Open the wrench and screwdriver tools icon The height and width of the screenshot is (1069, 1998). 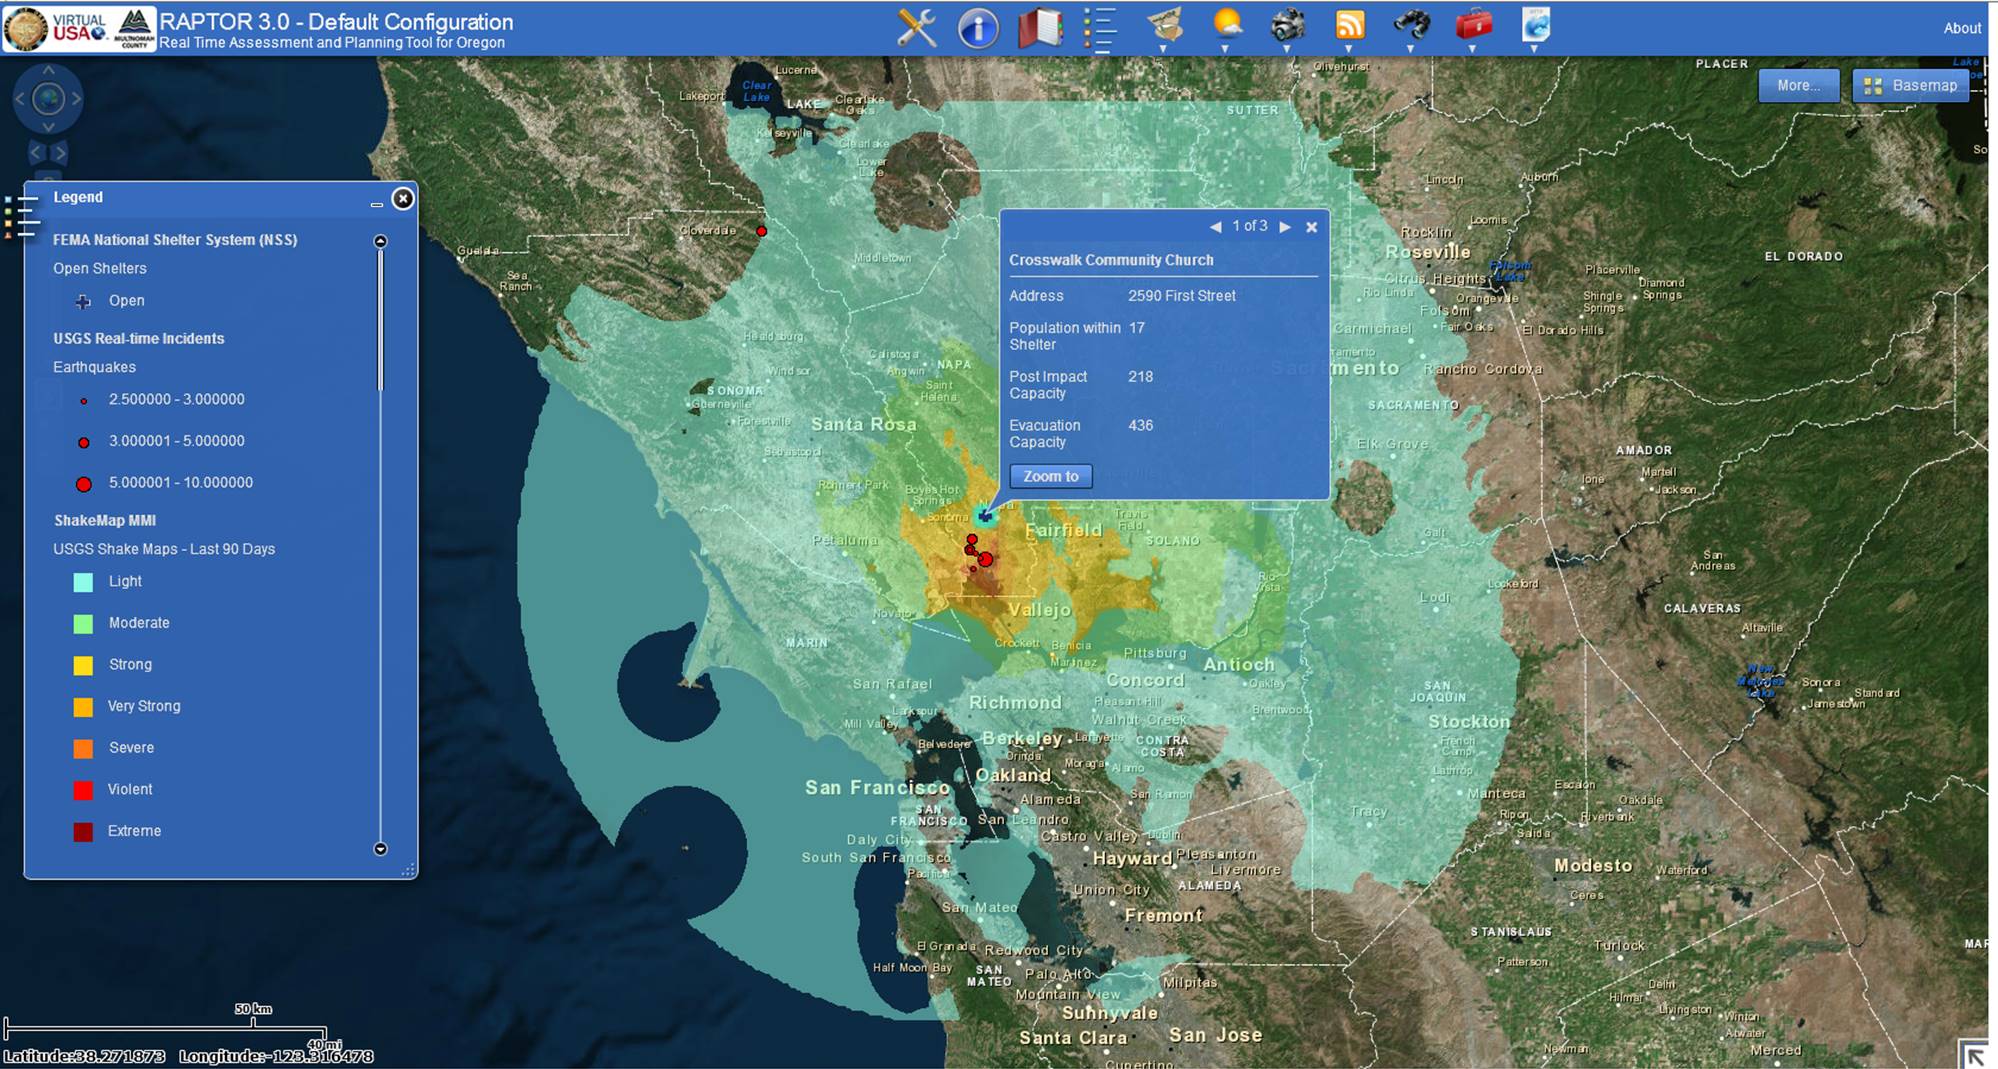[x=916, y=27]
